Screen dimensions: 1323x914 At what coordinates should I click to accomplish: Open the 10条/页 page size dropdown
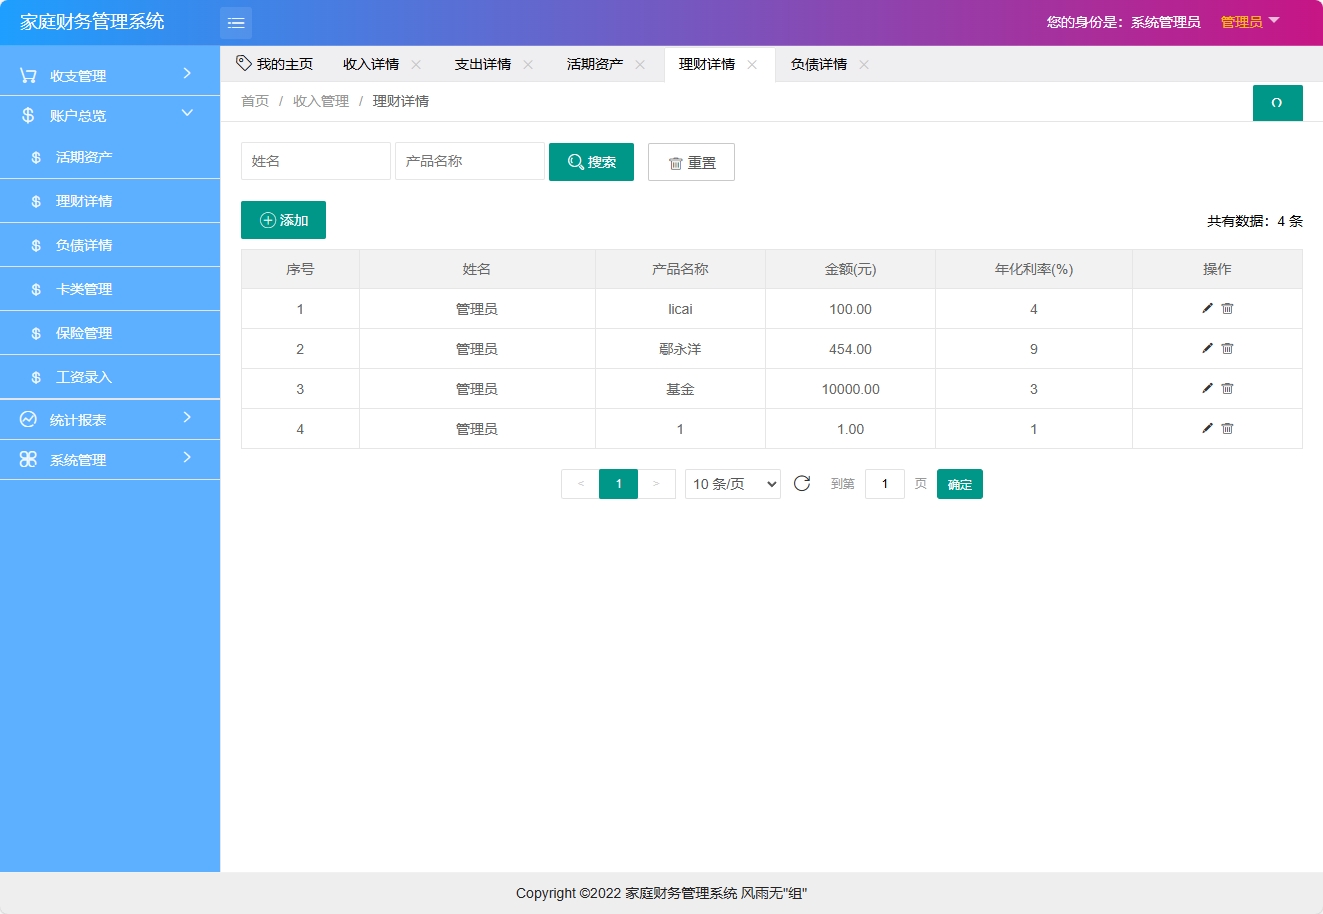click(732, 483)
